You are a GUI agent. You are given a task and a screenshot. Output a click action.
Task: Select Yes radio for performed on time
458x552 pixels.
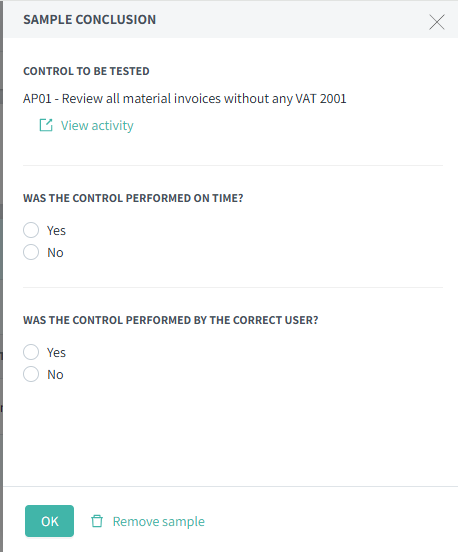coord(31,230)
